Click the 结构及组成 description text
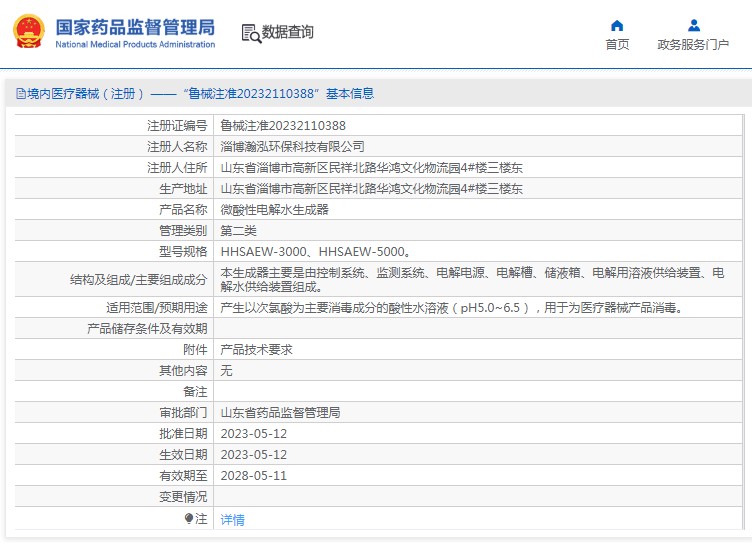This screenshot has width=752, height=543. 472,280
